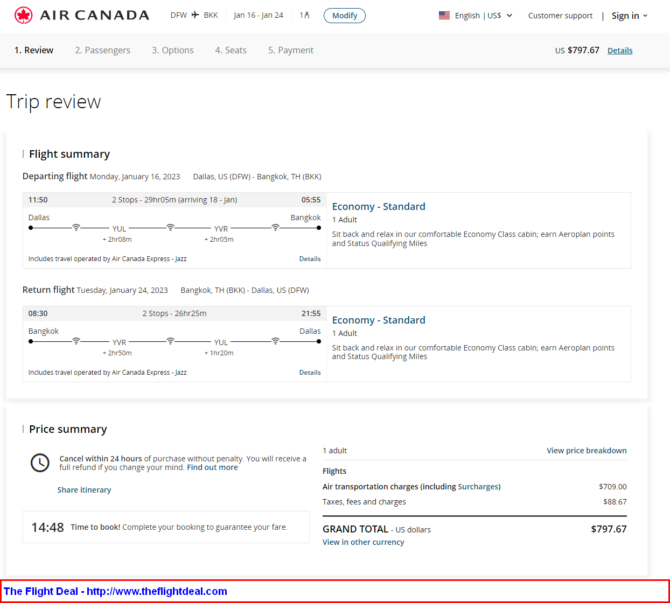This screenshot has width=670, height=603.
Task: Click the YUL stop on departing flight
Action: coord(119,229)
